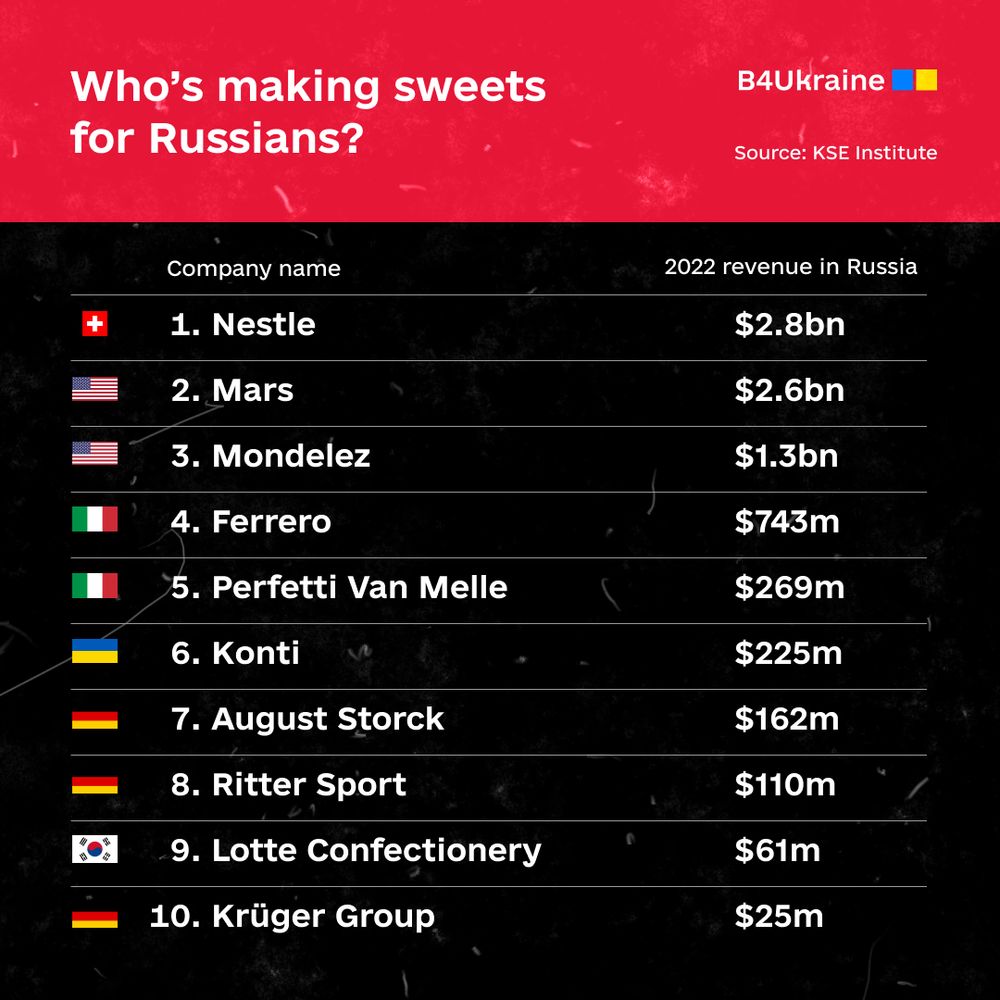Click the "Company name" column header
The image size is (1000, 1000).
pos(253,269)
